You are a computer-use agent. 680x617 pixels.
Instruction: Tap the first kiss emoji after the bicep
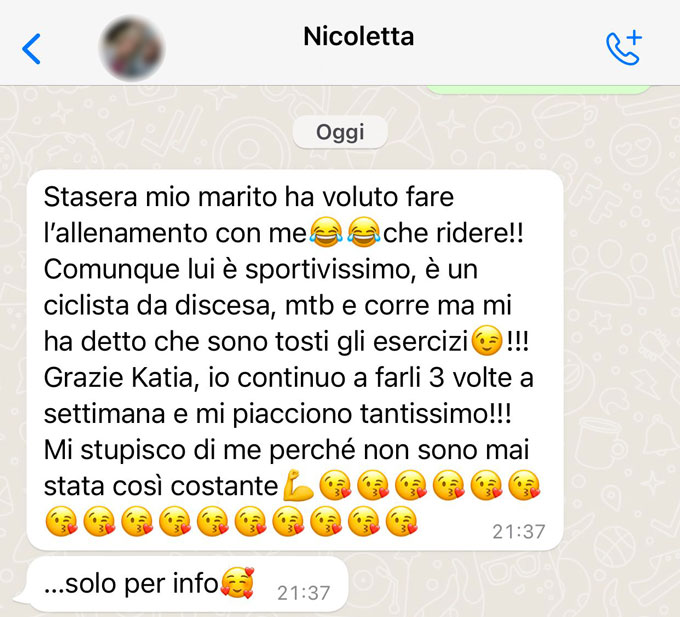[335, 485]
